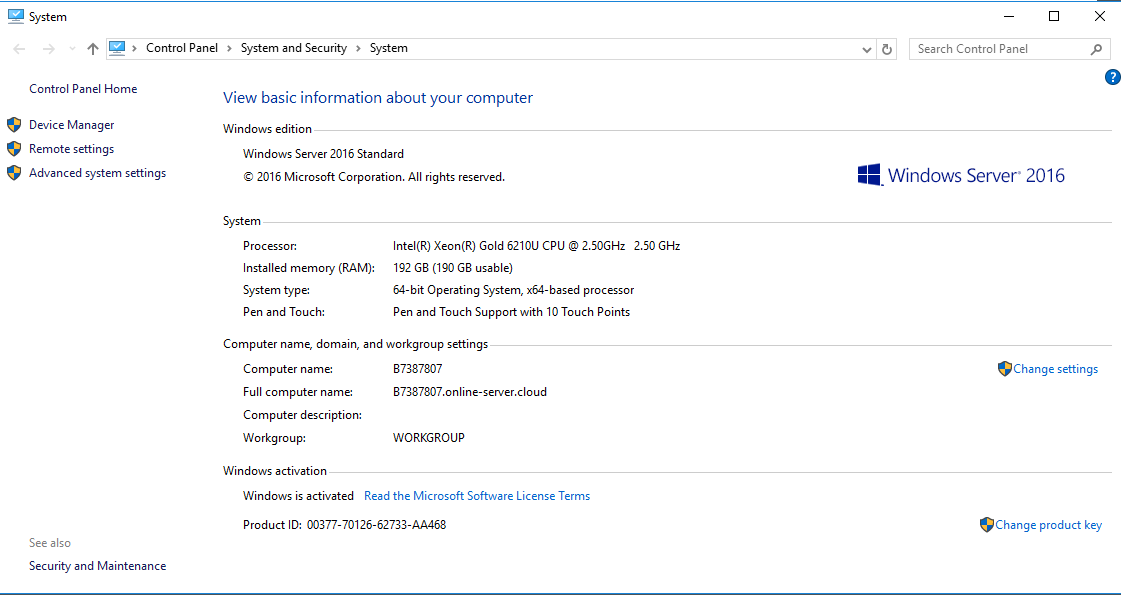1121x595 pixels.
Task: Open Device Manager from the left pane
Action: pos(71,125)
